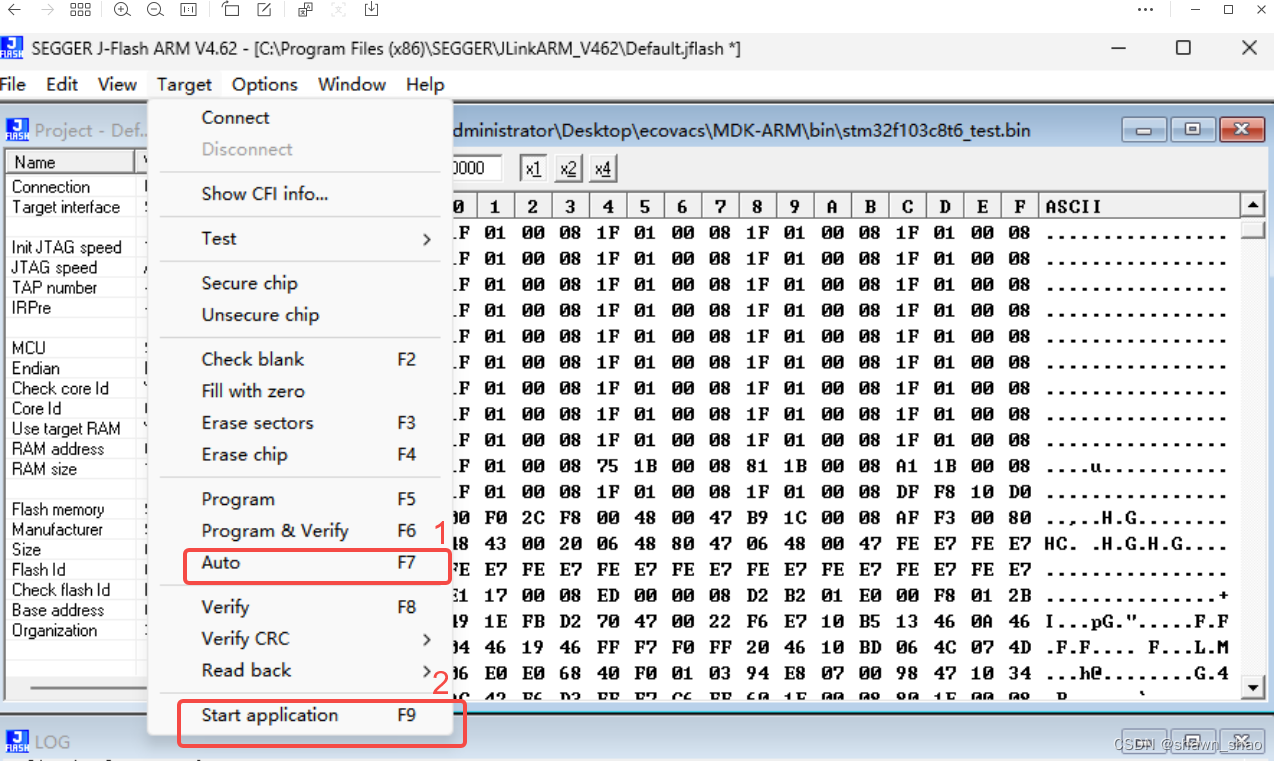
Task: Set the x4 display width button
Action: pos(602,169)
